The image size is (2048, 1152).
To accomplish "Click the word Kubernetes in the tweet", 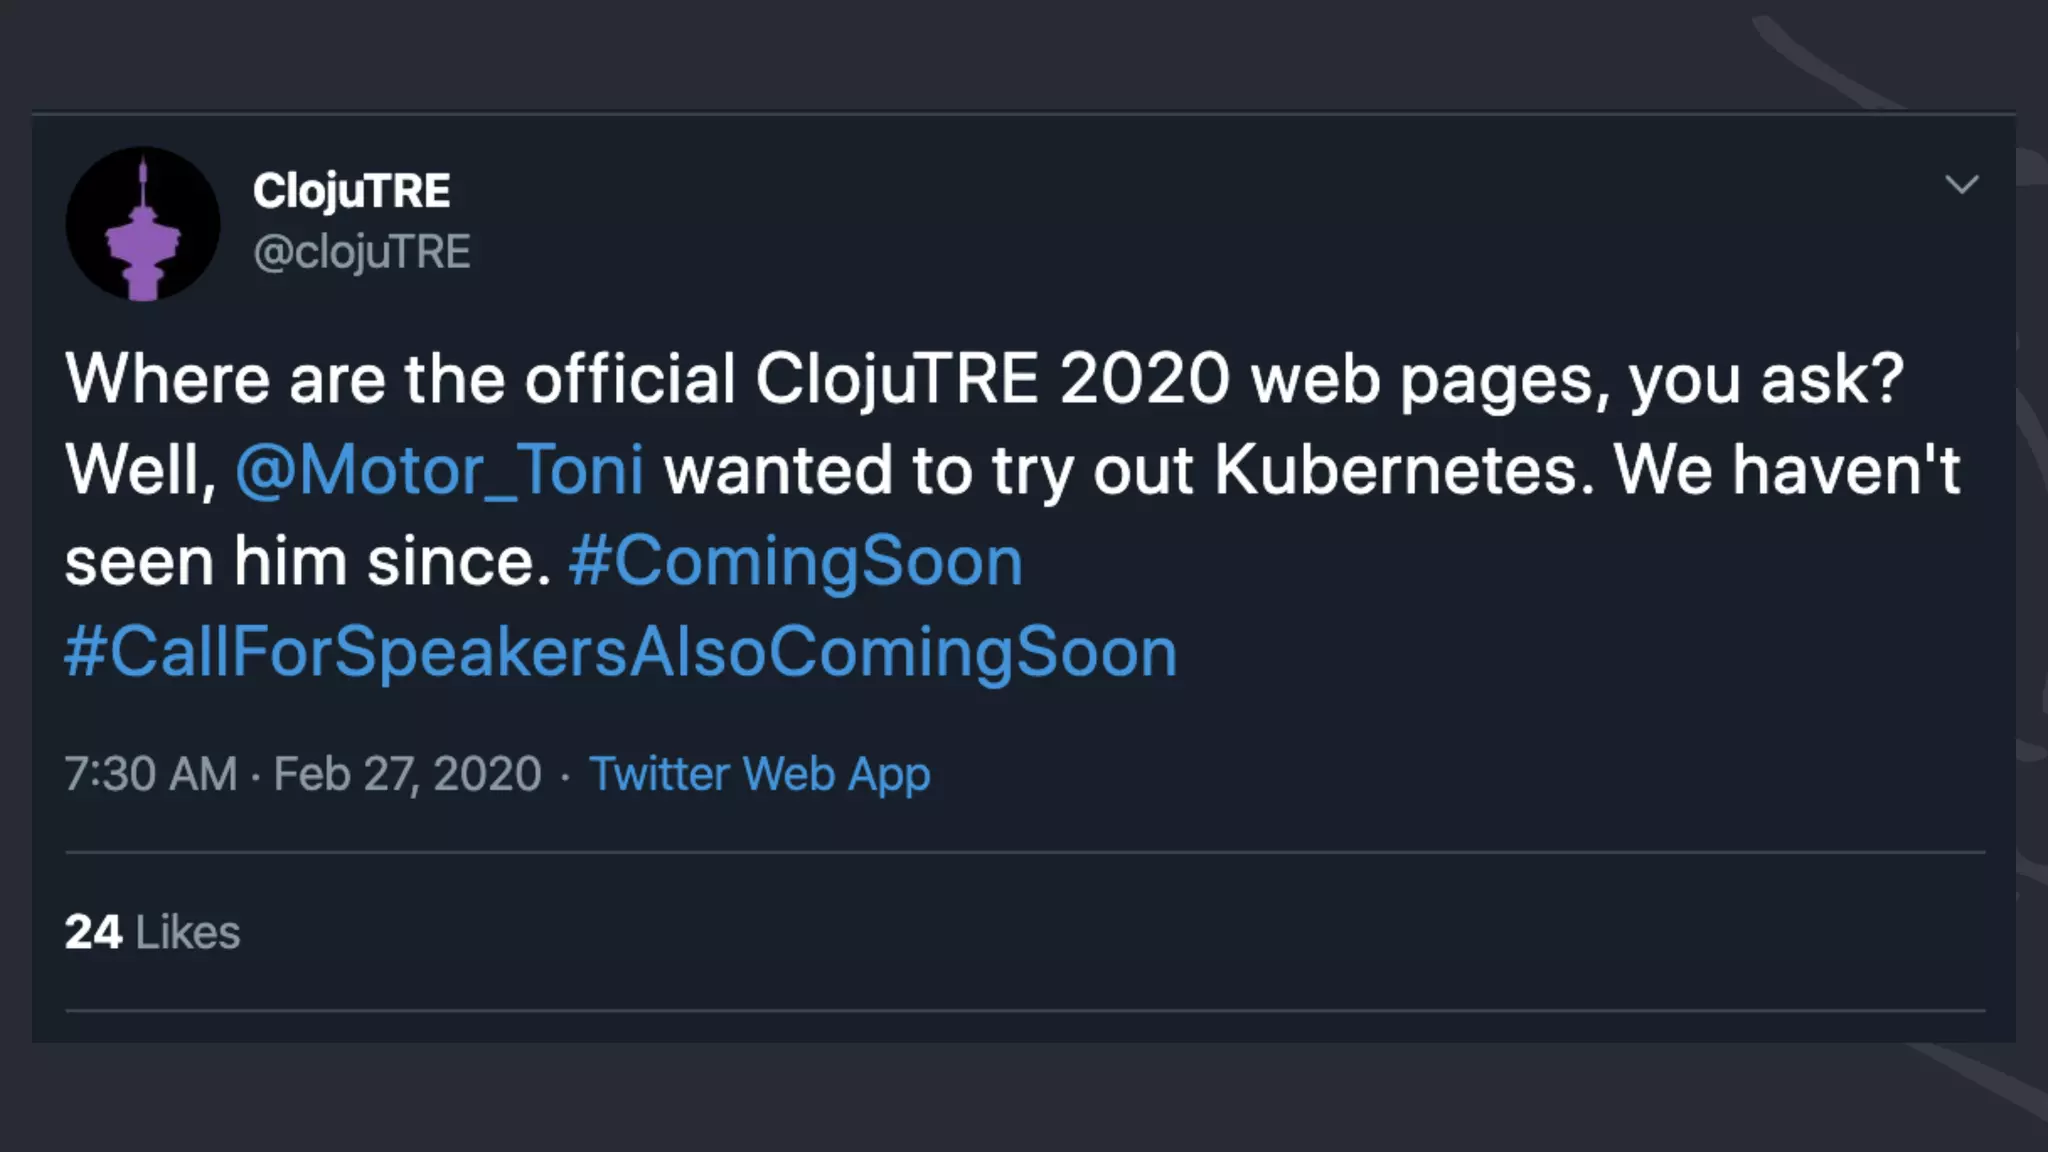I will coord(1404,470).
